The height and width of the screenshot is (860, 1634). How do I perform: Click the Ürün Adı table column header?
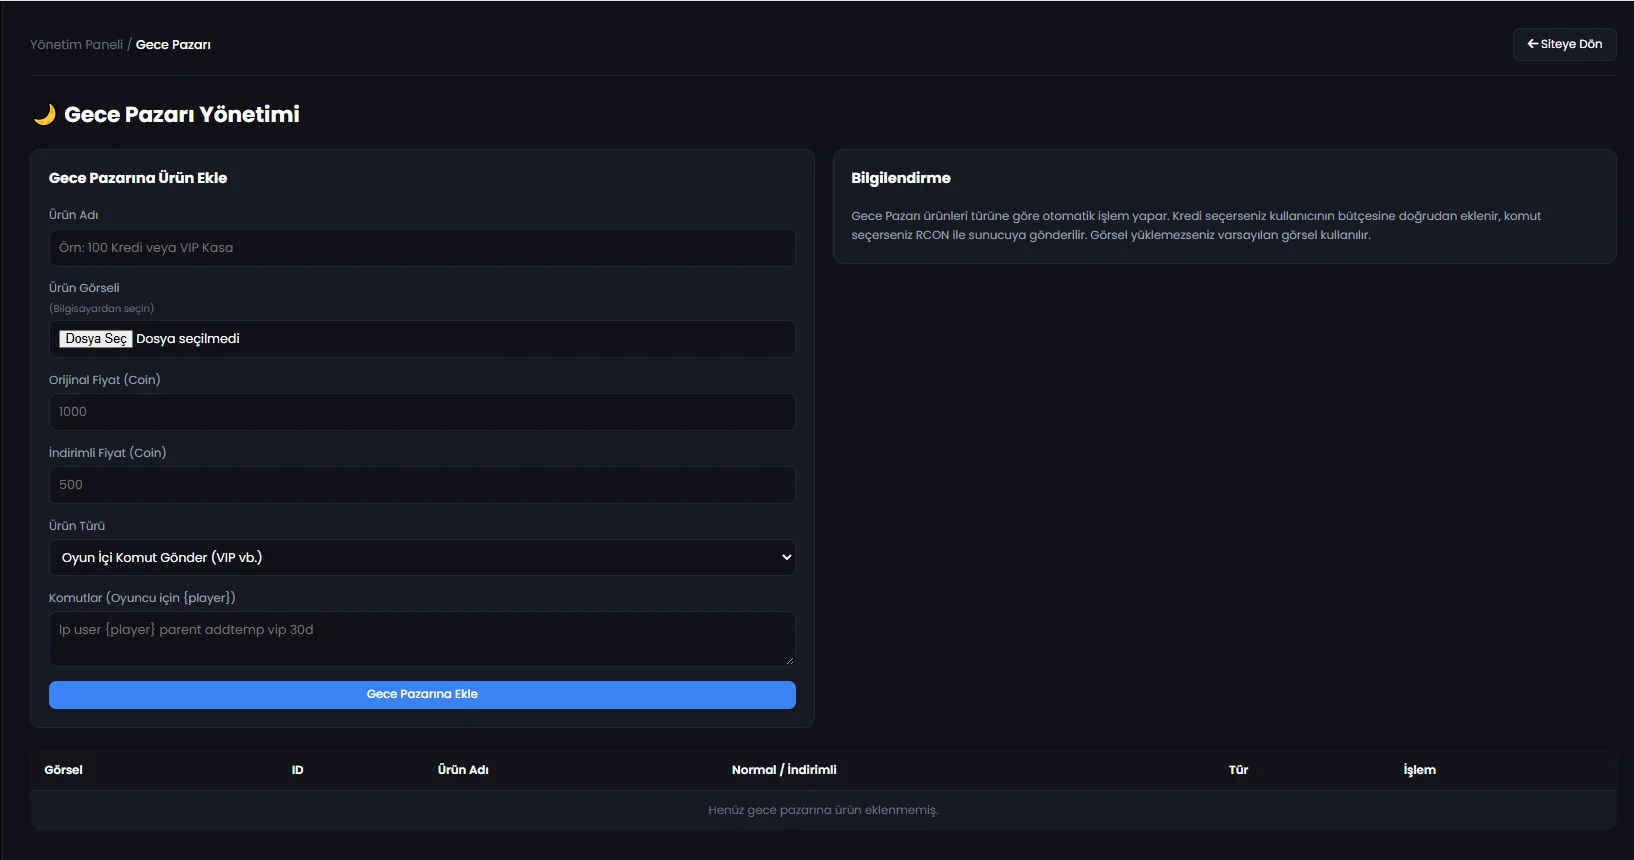coord(463,770)
